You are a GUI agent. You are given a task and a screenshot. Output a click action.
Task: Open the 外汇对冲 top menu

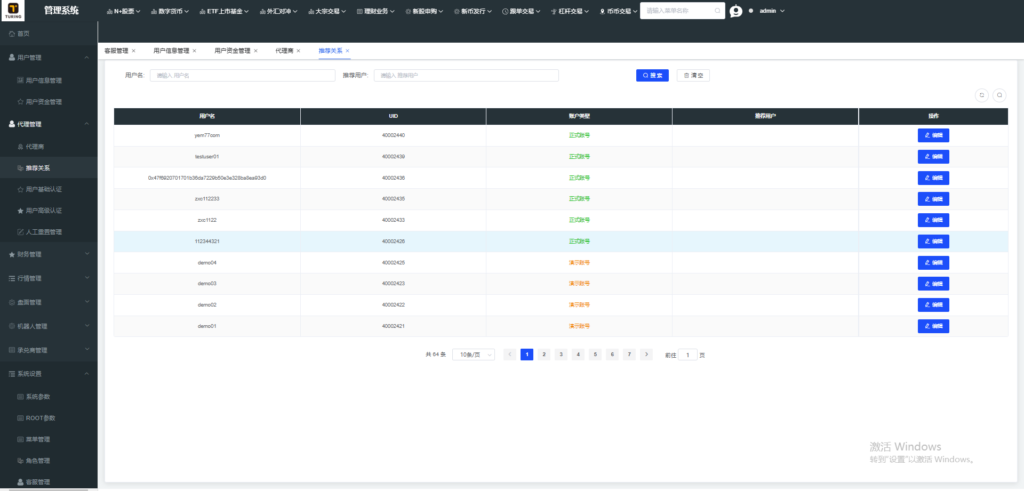[x=278, y=11]
